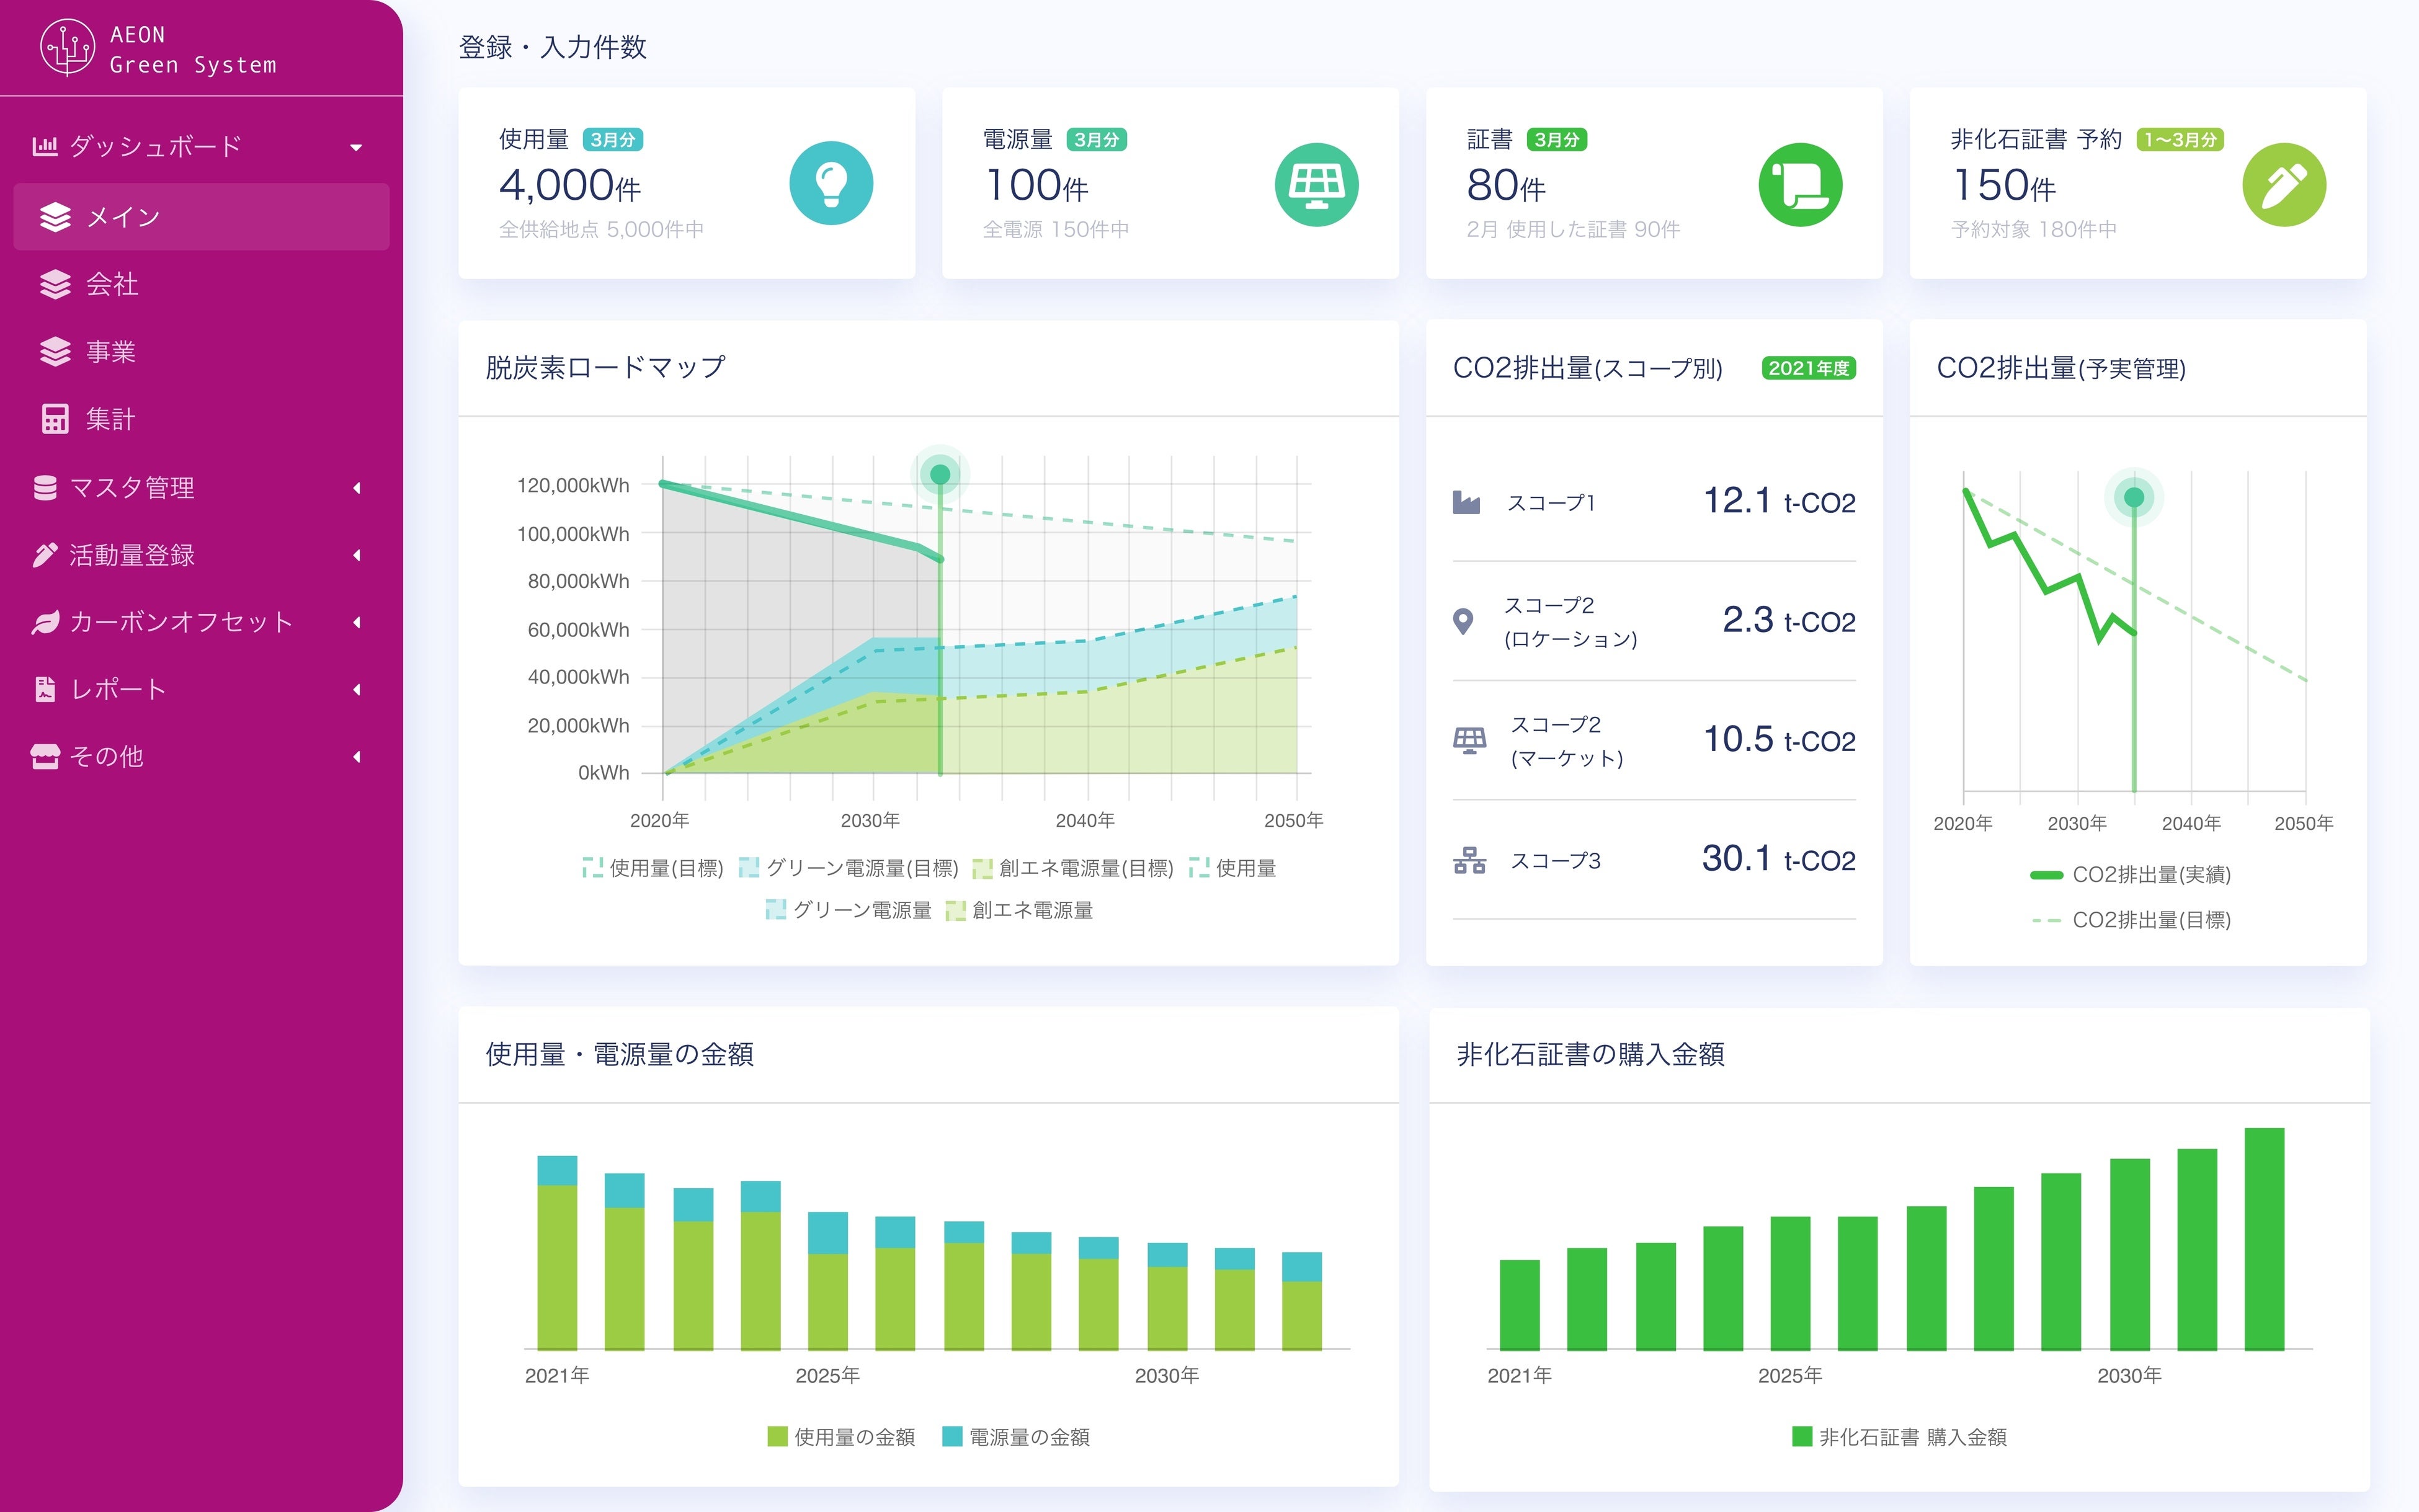2419x1512 pixels.
Task: Expand the カーボンオフセット submenu arrow
Action: (x=356, y=622)
